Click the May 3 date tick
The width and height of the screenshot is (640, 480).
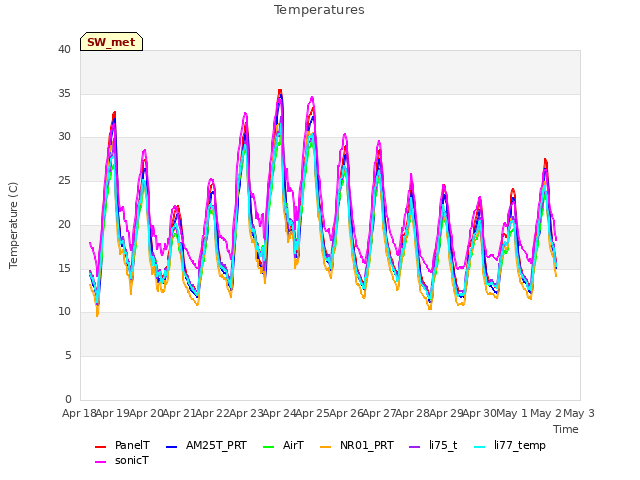(x=579, y=413)
